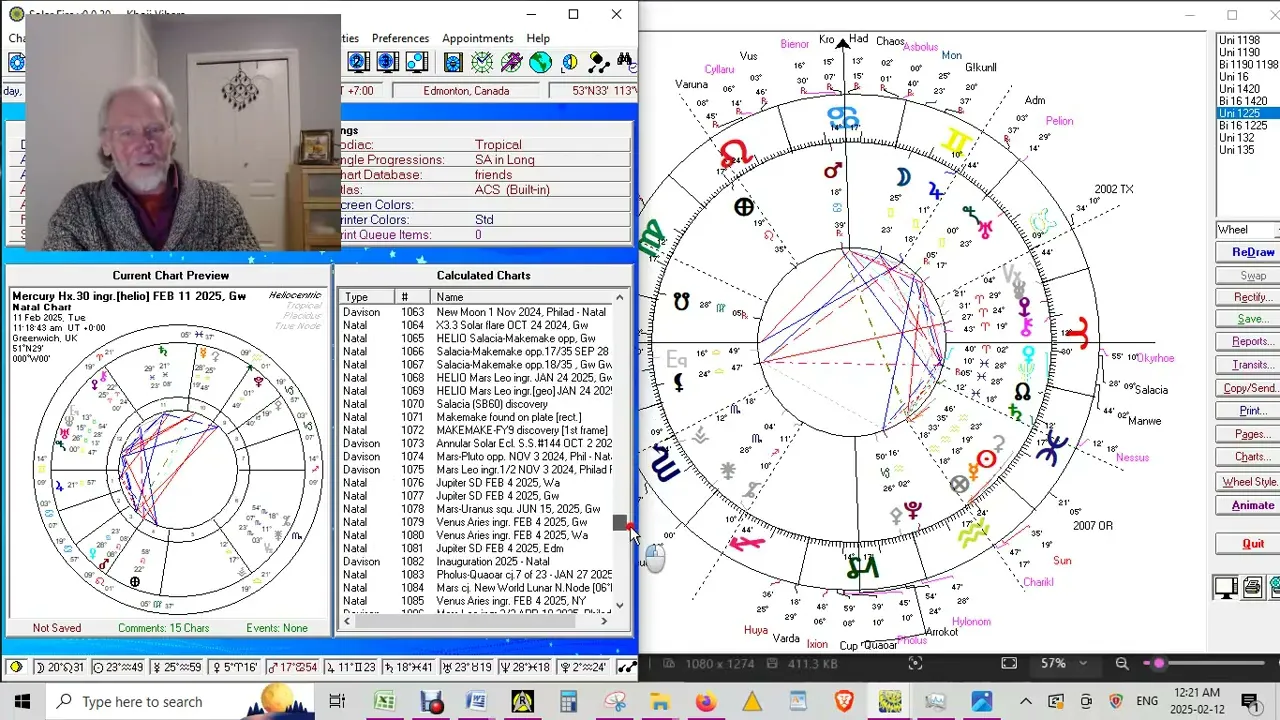
Task: Open the Help menu
Action: [x=538, y=38]
